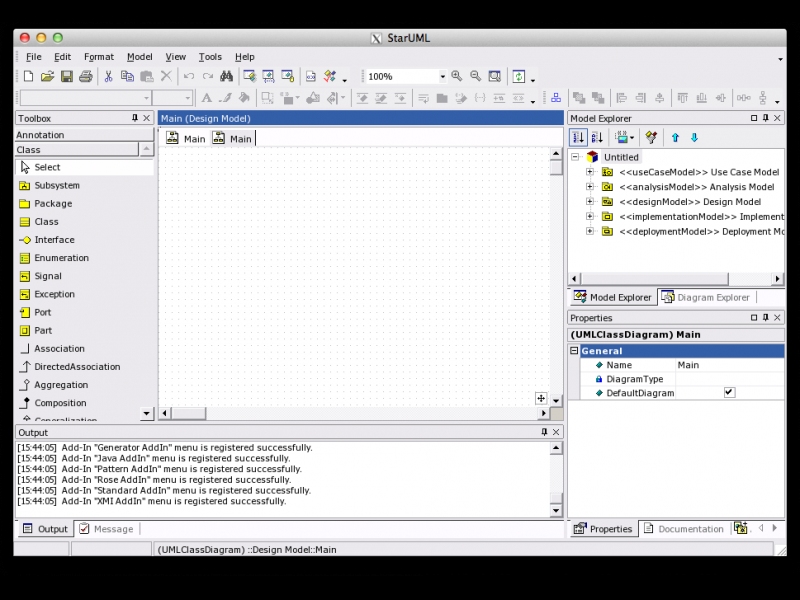Click the diagram overview cross icon in canvas corner

541,398
